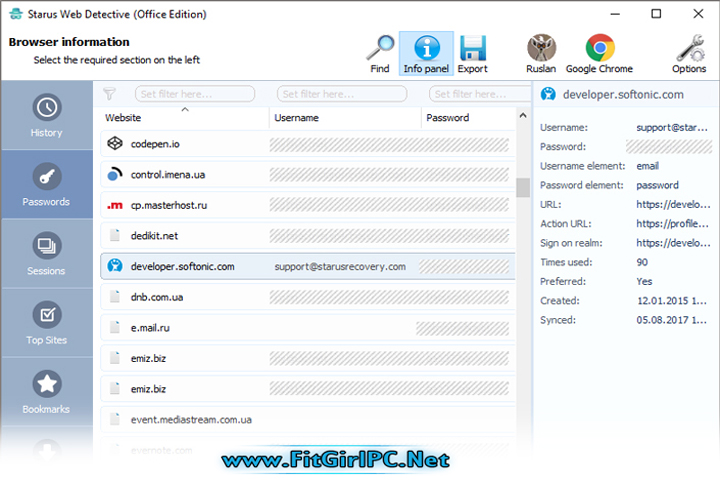This screenshot has height=480, width=720.
Task: Select the Ruslan user profile
Action: pos(541,53)
